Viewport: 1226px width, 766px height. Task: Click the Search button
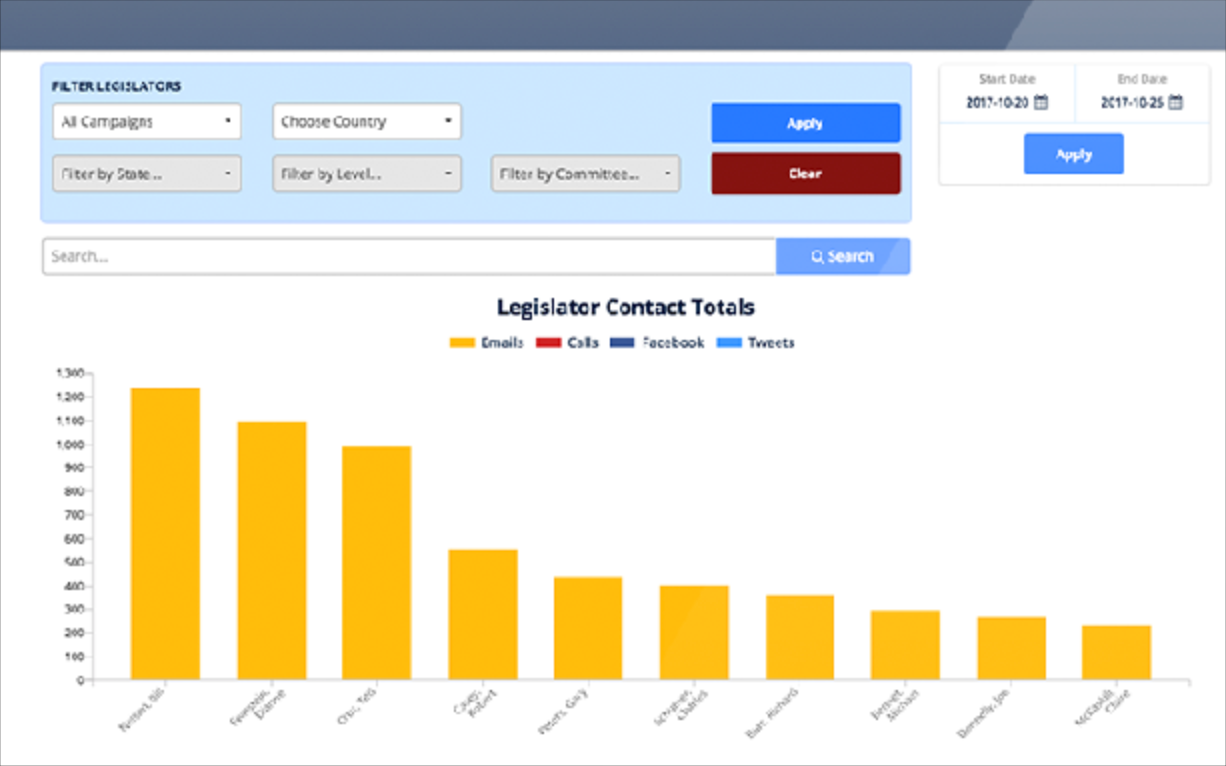tap(843, 256)
